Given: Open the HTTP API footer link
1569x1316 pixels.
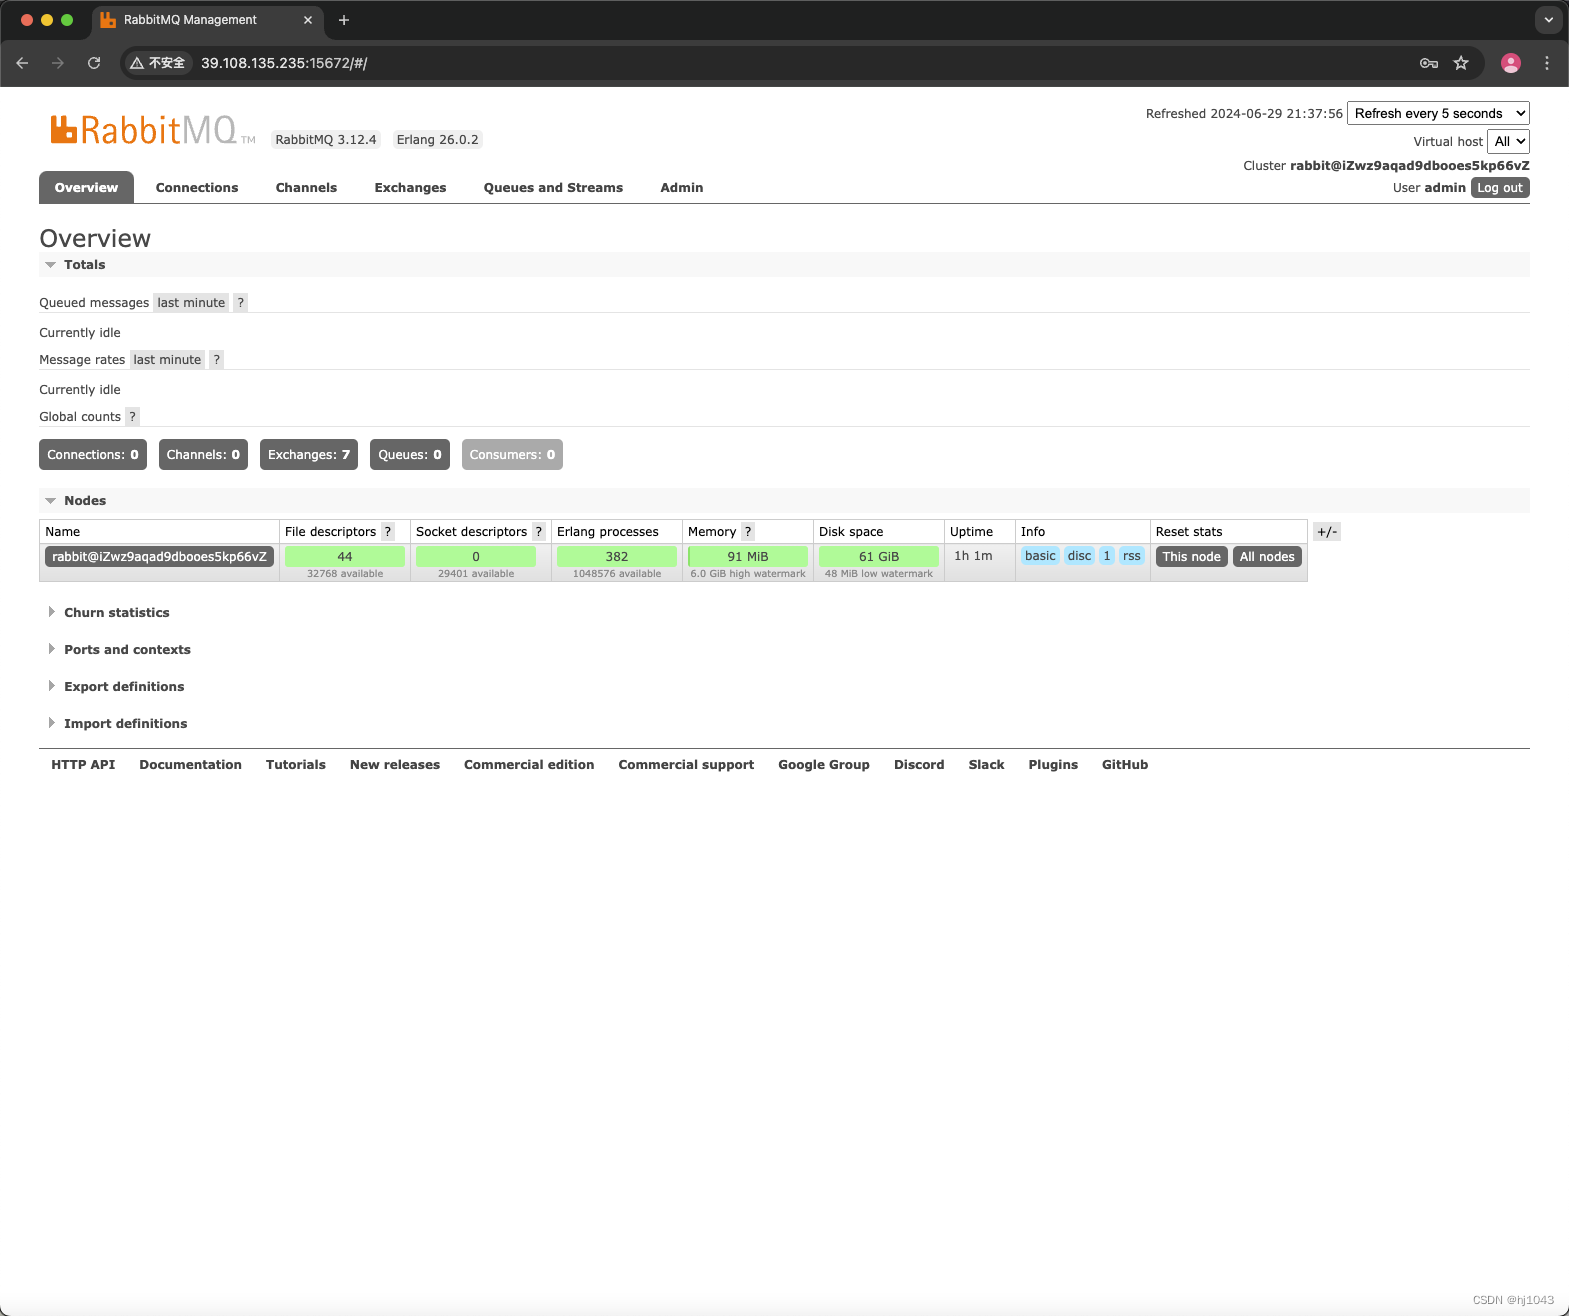Looking at the screenshot, I should pos(83,765).
